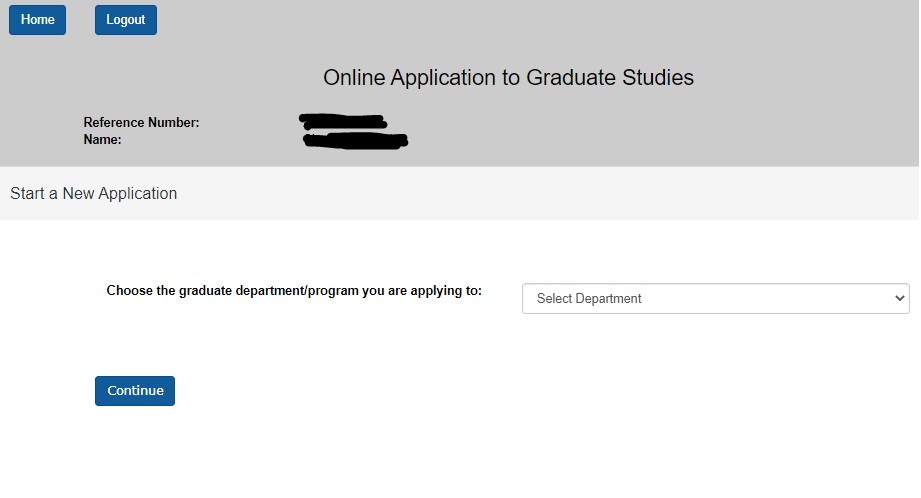The image size is (921, 498).
Task: Click the Online Application to Graduate Studies heading
Action: [x=508, y=77]
